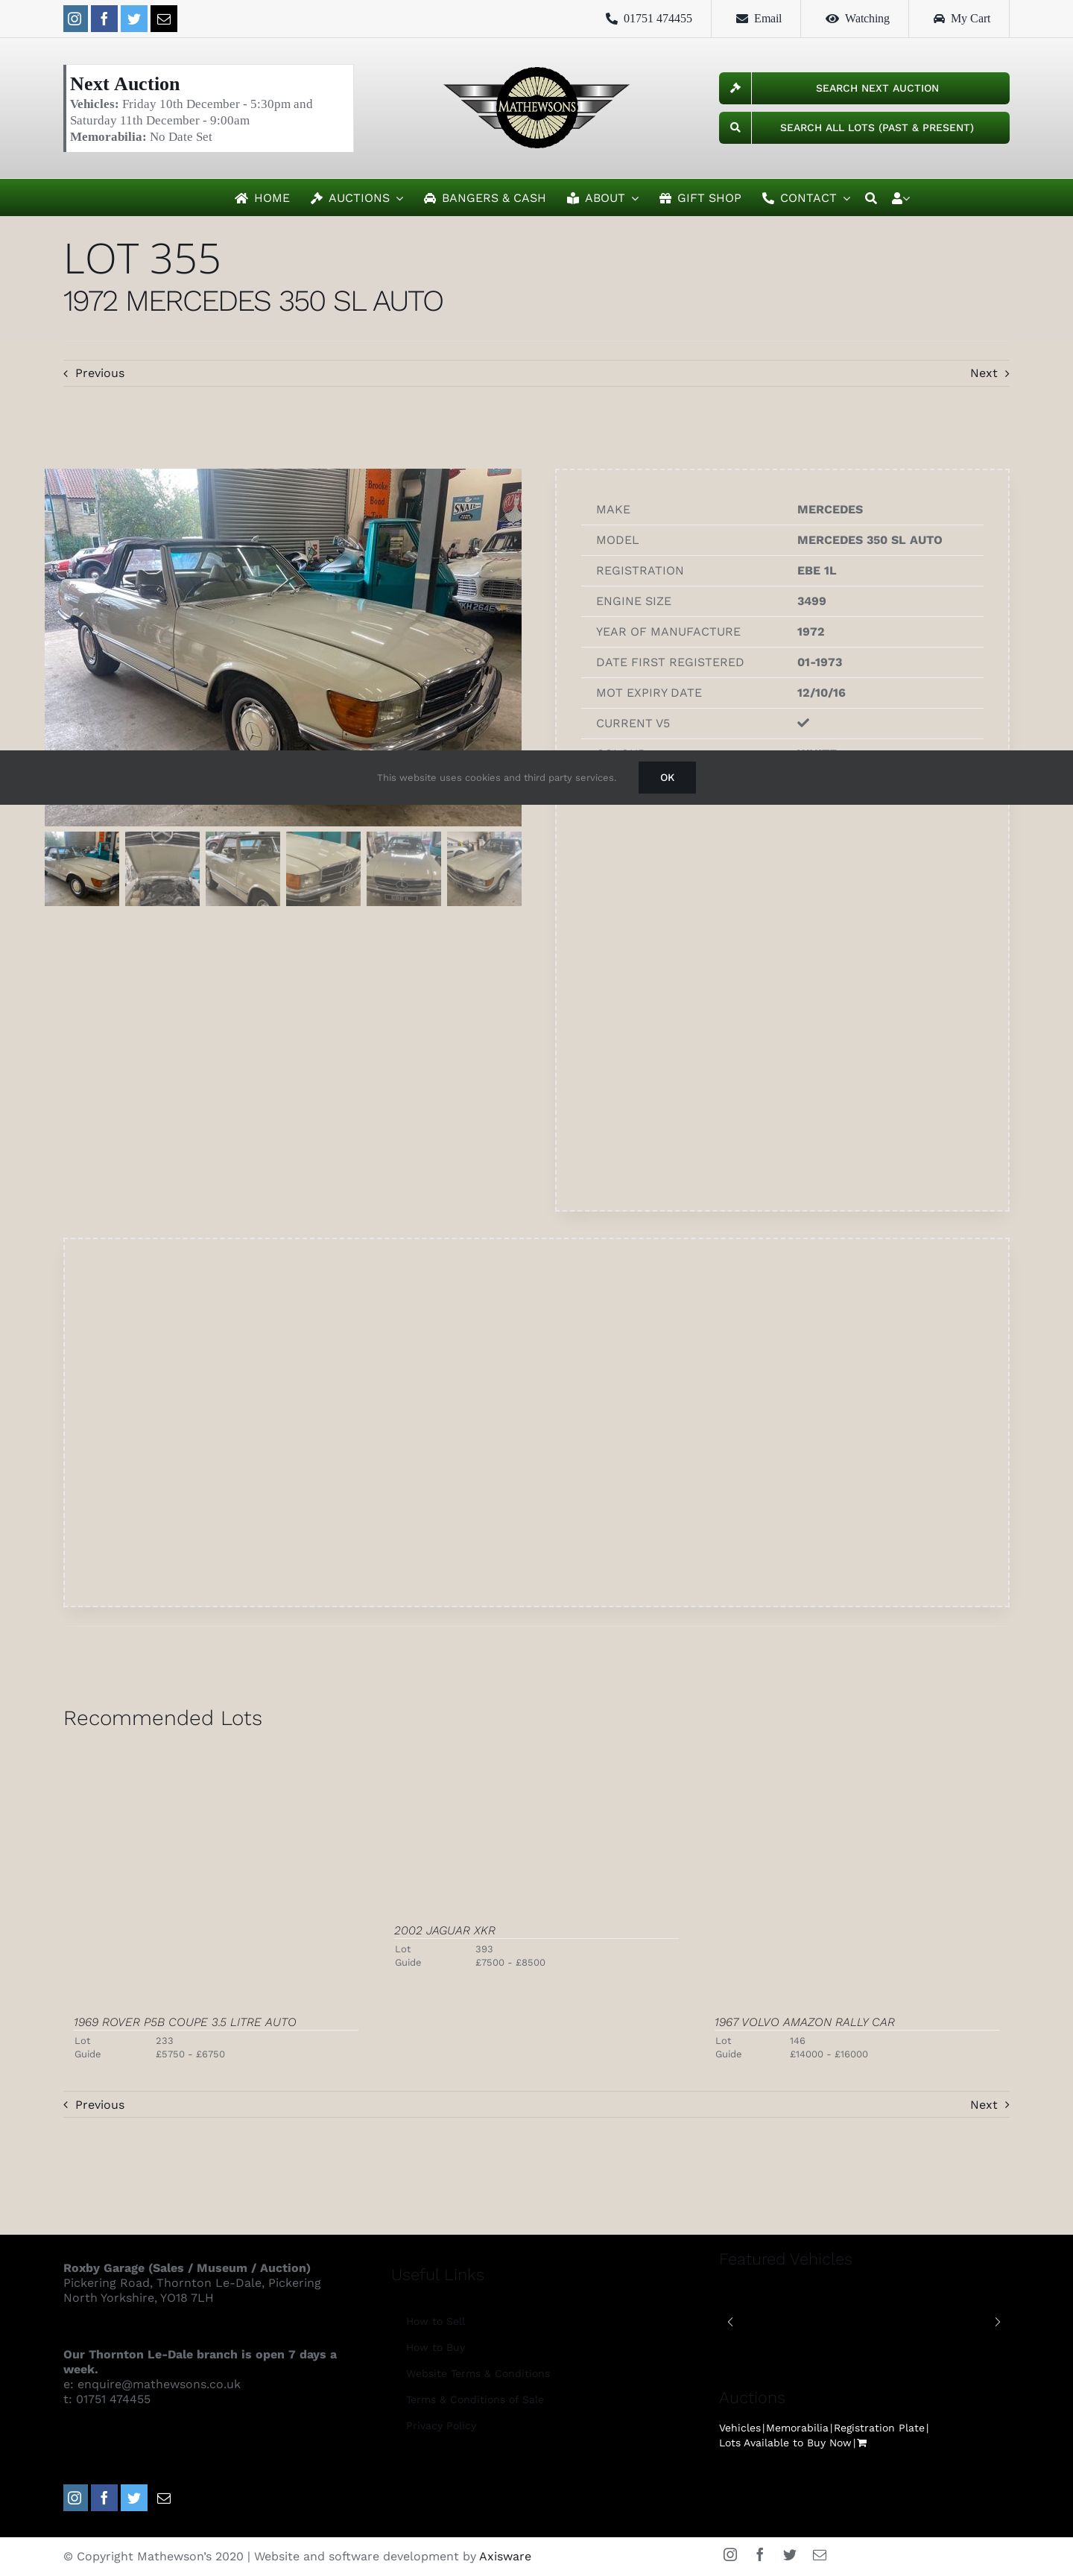Open footer Facebook square icon
The image size is (1073, 2576).
(104, 2498)
